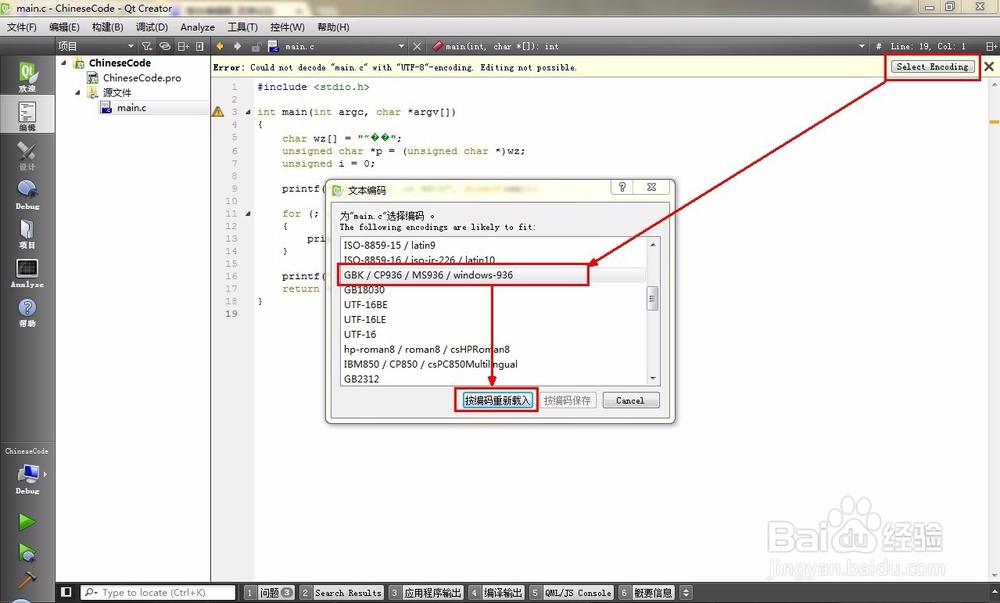Select ChineseCode.pro in project tree
Screen dimensions: 1000x603
[x=142, y=78]
